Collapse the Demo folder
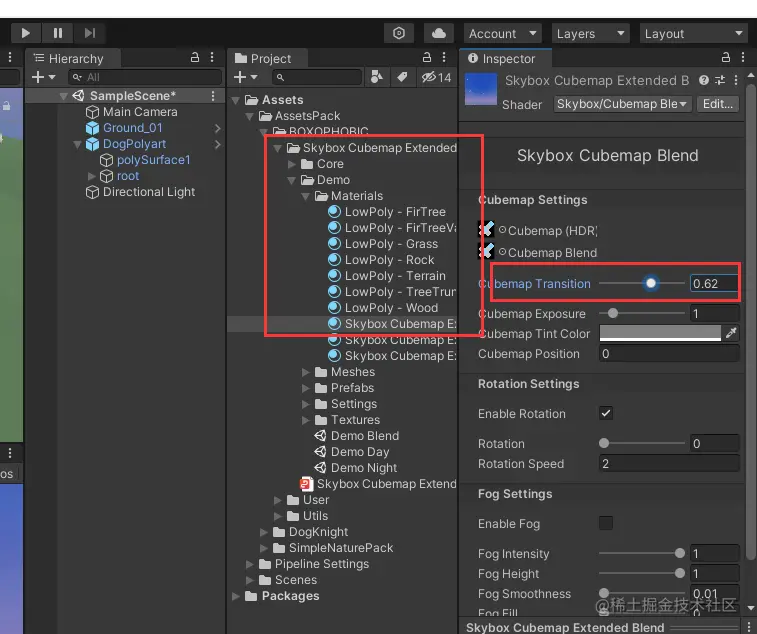 click(292, 181)
